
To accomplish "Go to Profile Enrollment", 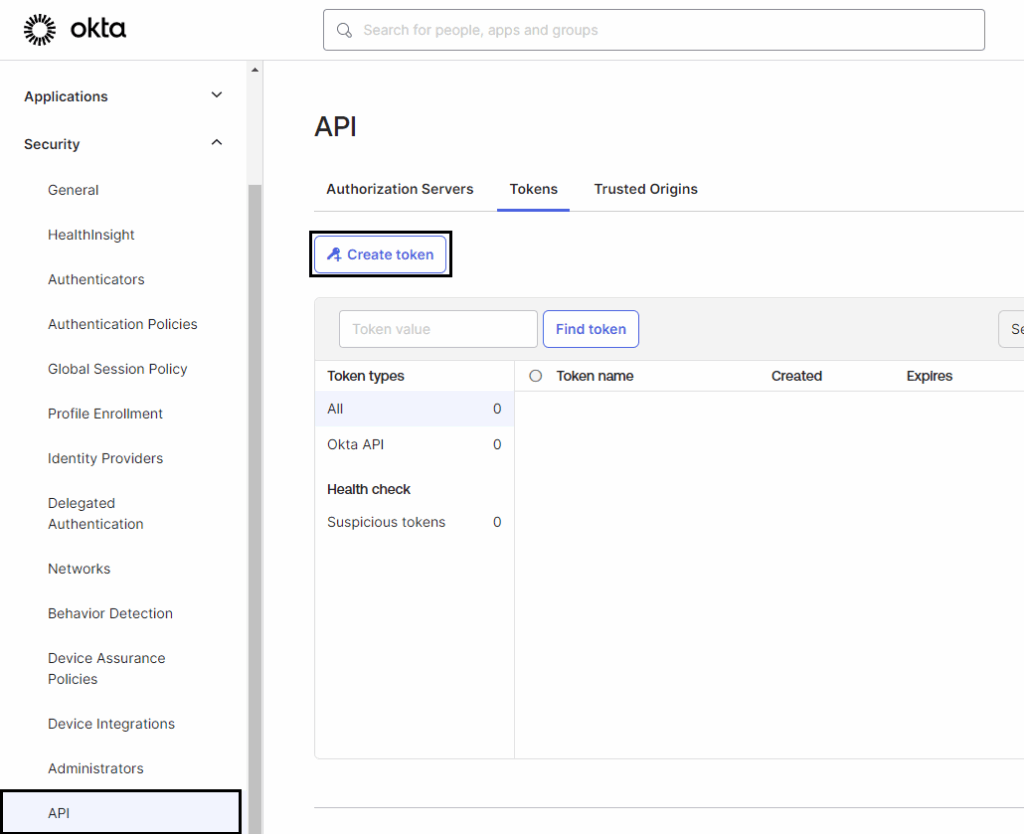I will coord(105,414).
